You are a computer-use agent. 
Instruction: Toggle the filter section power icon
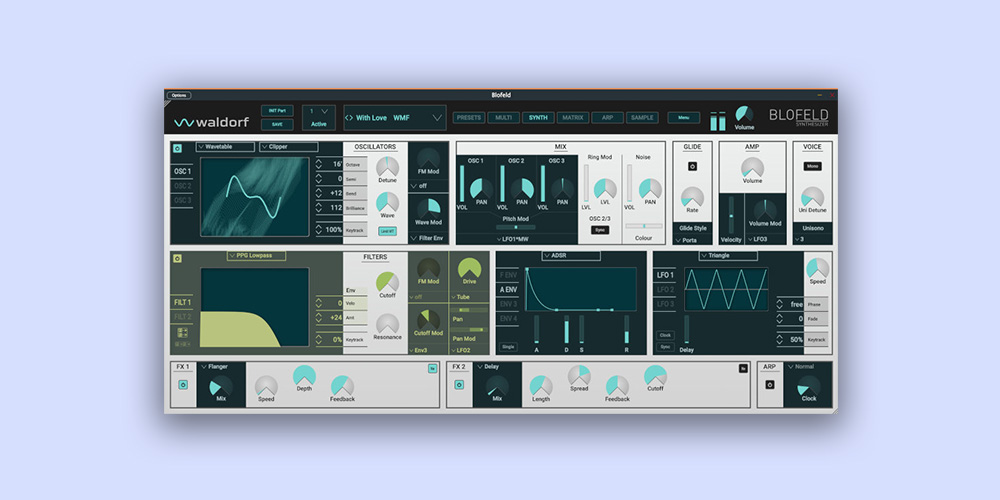point(178,258)
